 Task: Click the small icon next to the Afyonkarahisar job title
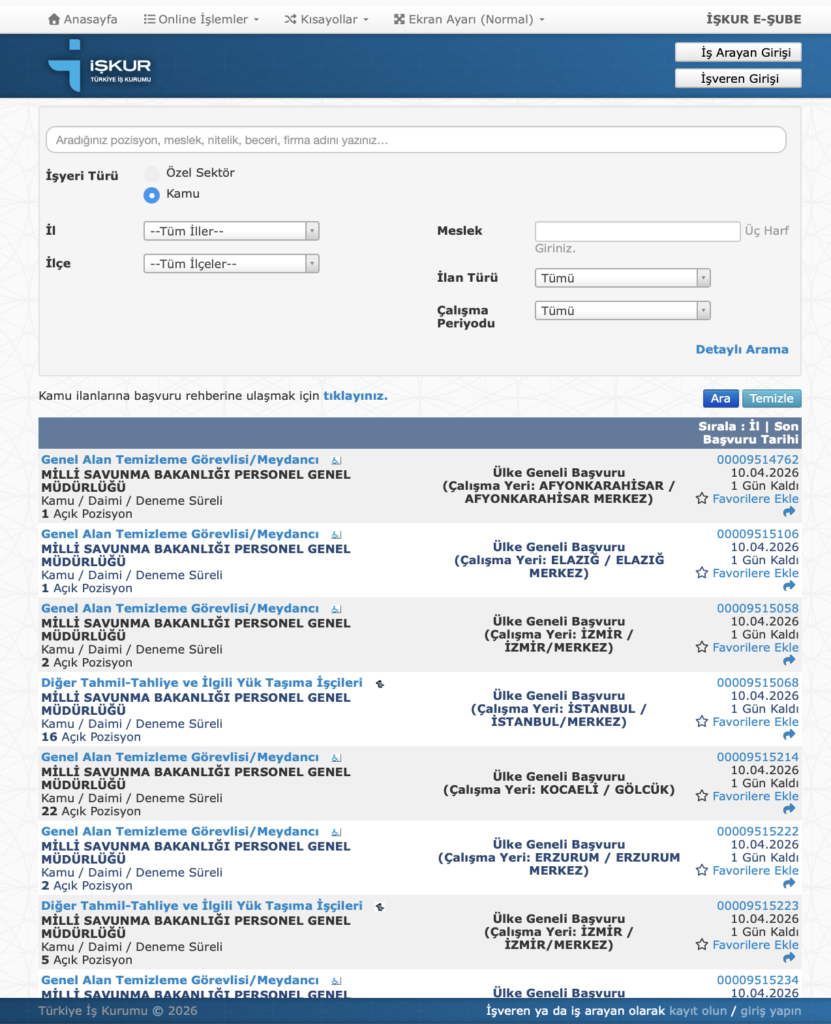pyautogui.click(x=336, y=460)
